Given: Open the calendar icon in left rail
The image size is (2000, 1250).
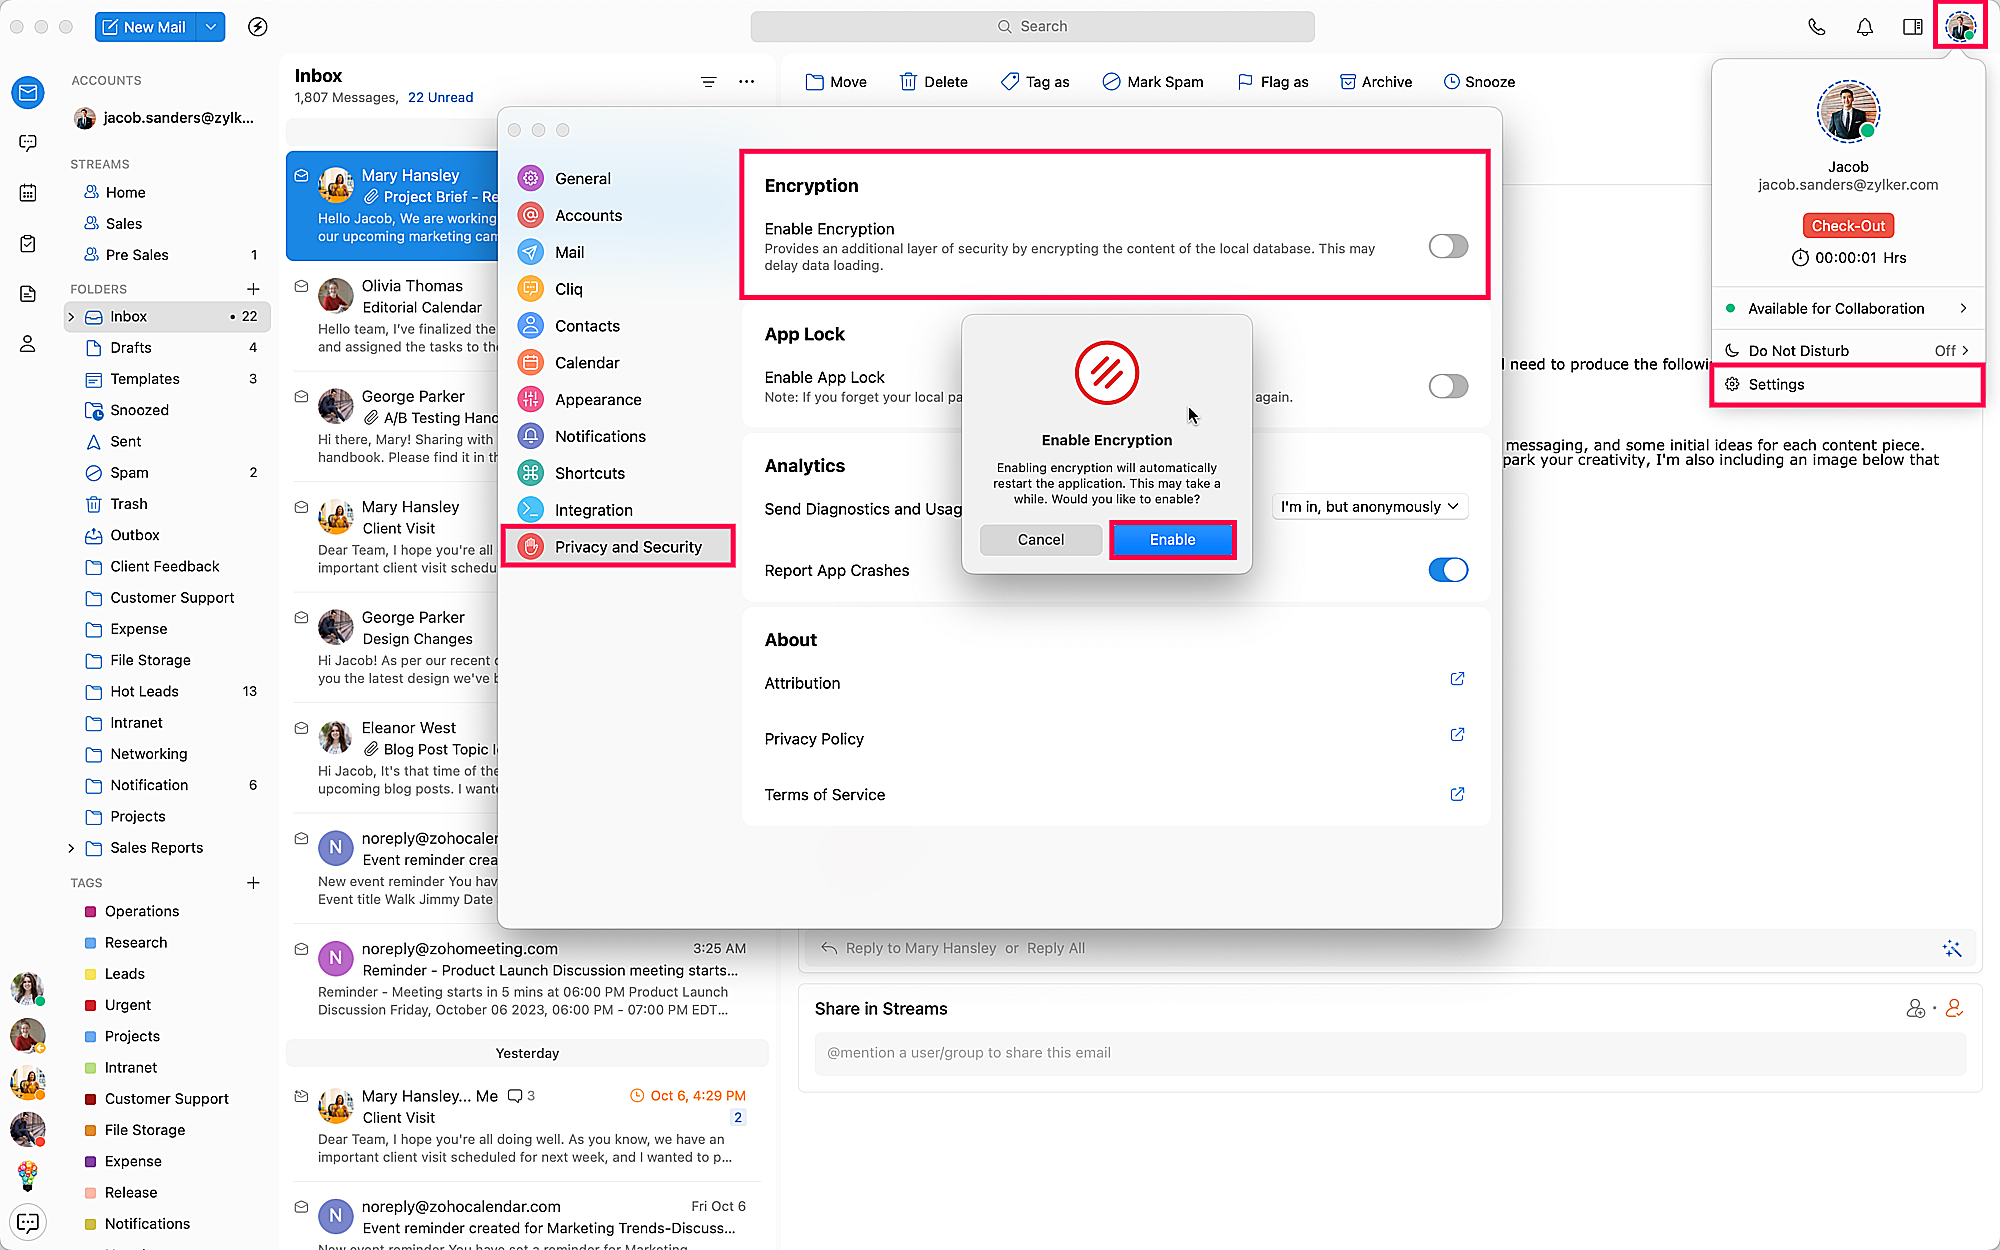Looking at the screenshot, I should coord(28,193).
